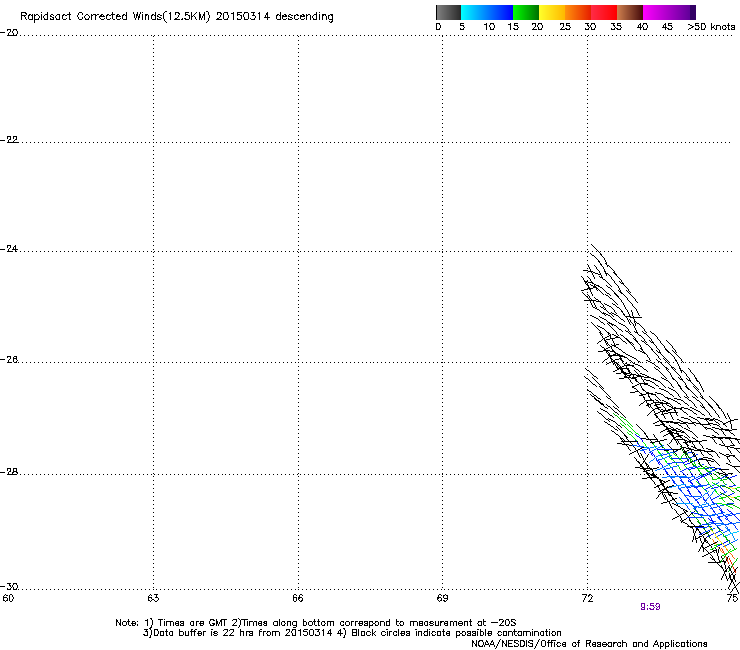This screenshot has width=740, height=650.
Task: Click the -30 latitude axis label
Action: (9, 587)
